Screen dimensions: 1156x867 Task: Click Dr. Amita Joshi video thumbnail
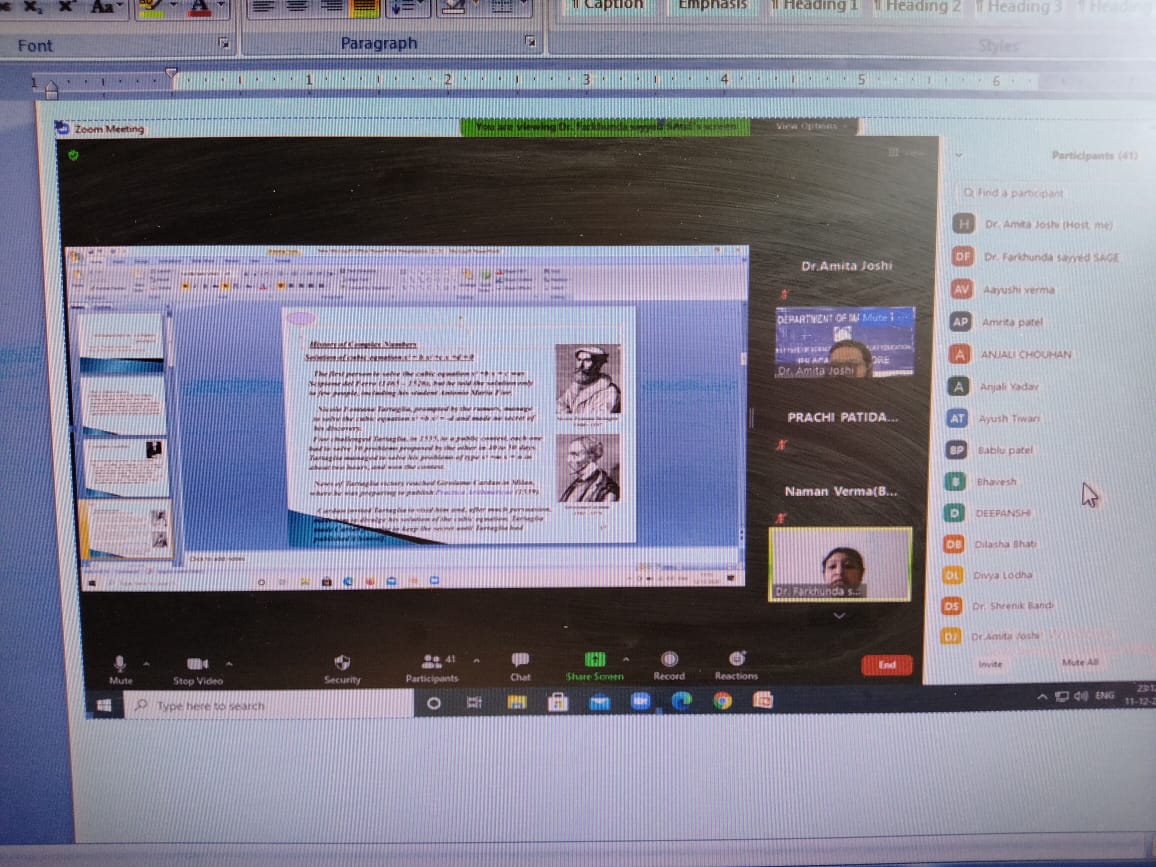pos(845,342)
